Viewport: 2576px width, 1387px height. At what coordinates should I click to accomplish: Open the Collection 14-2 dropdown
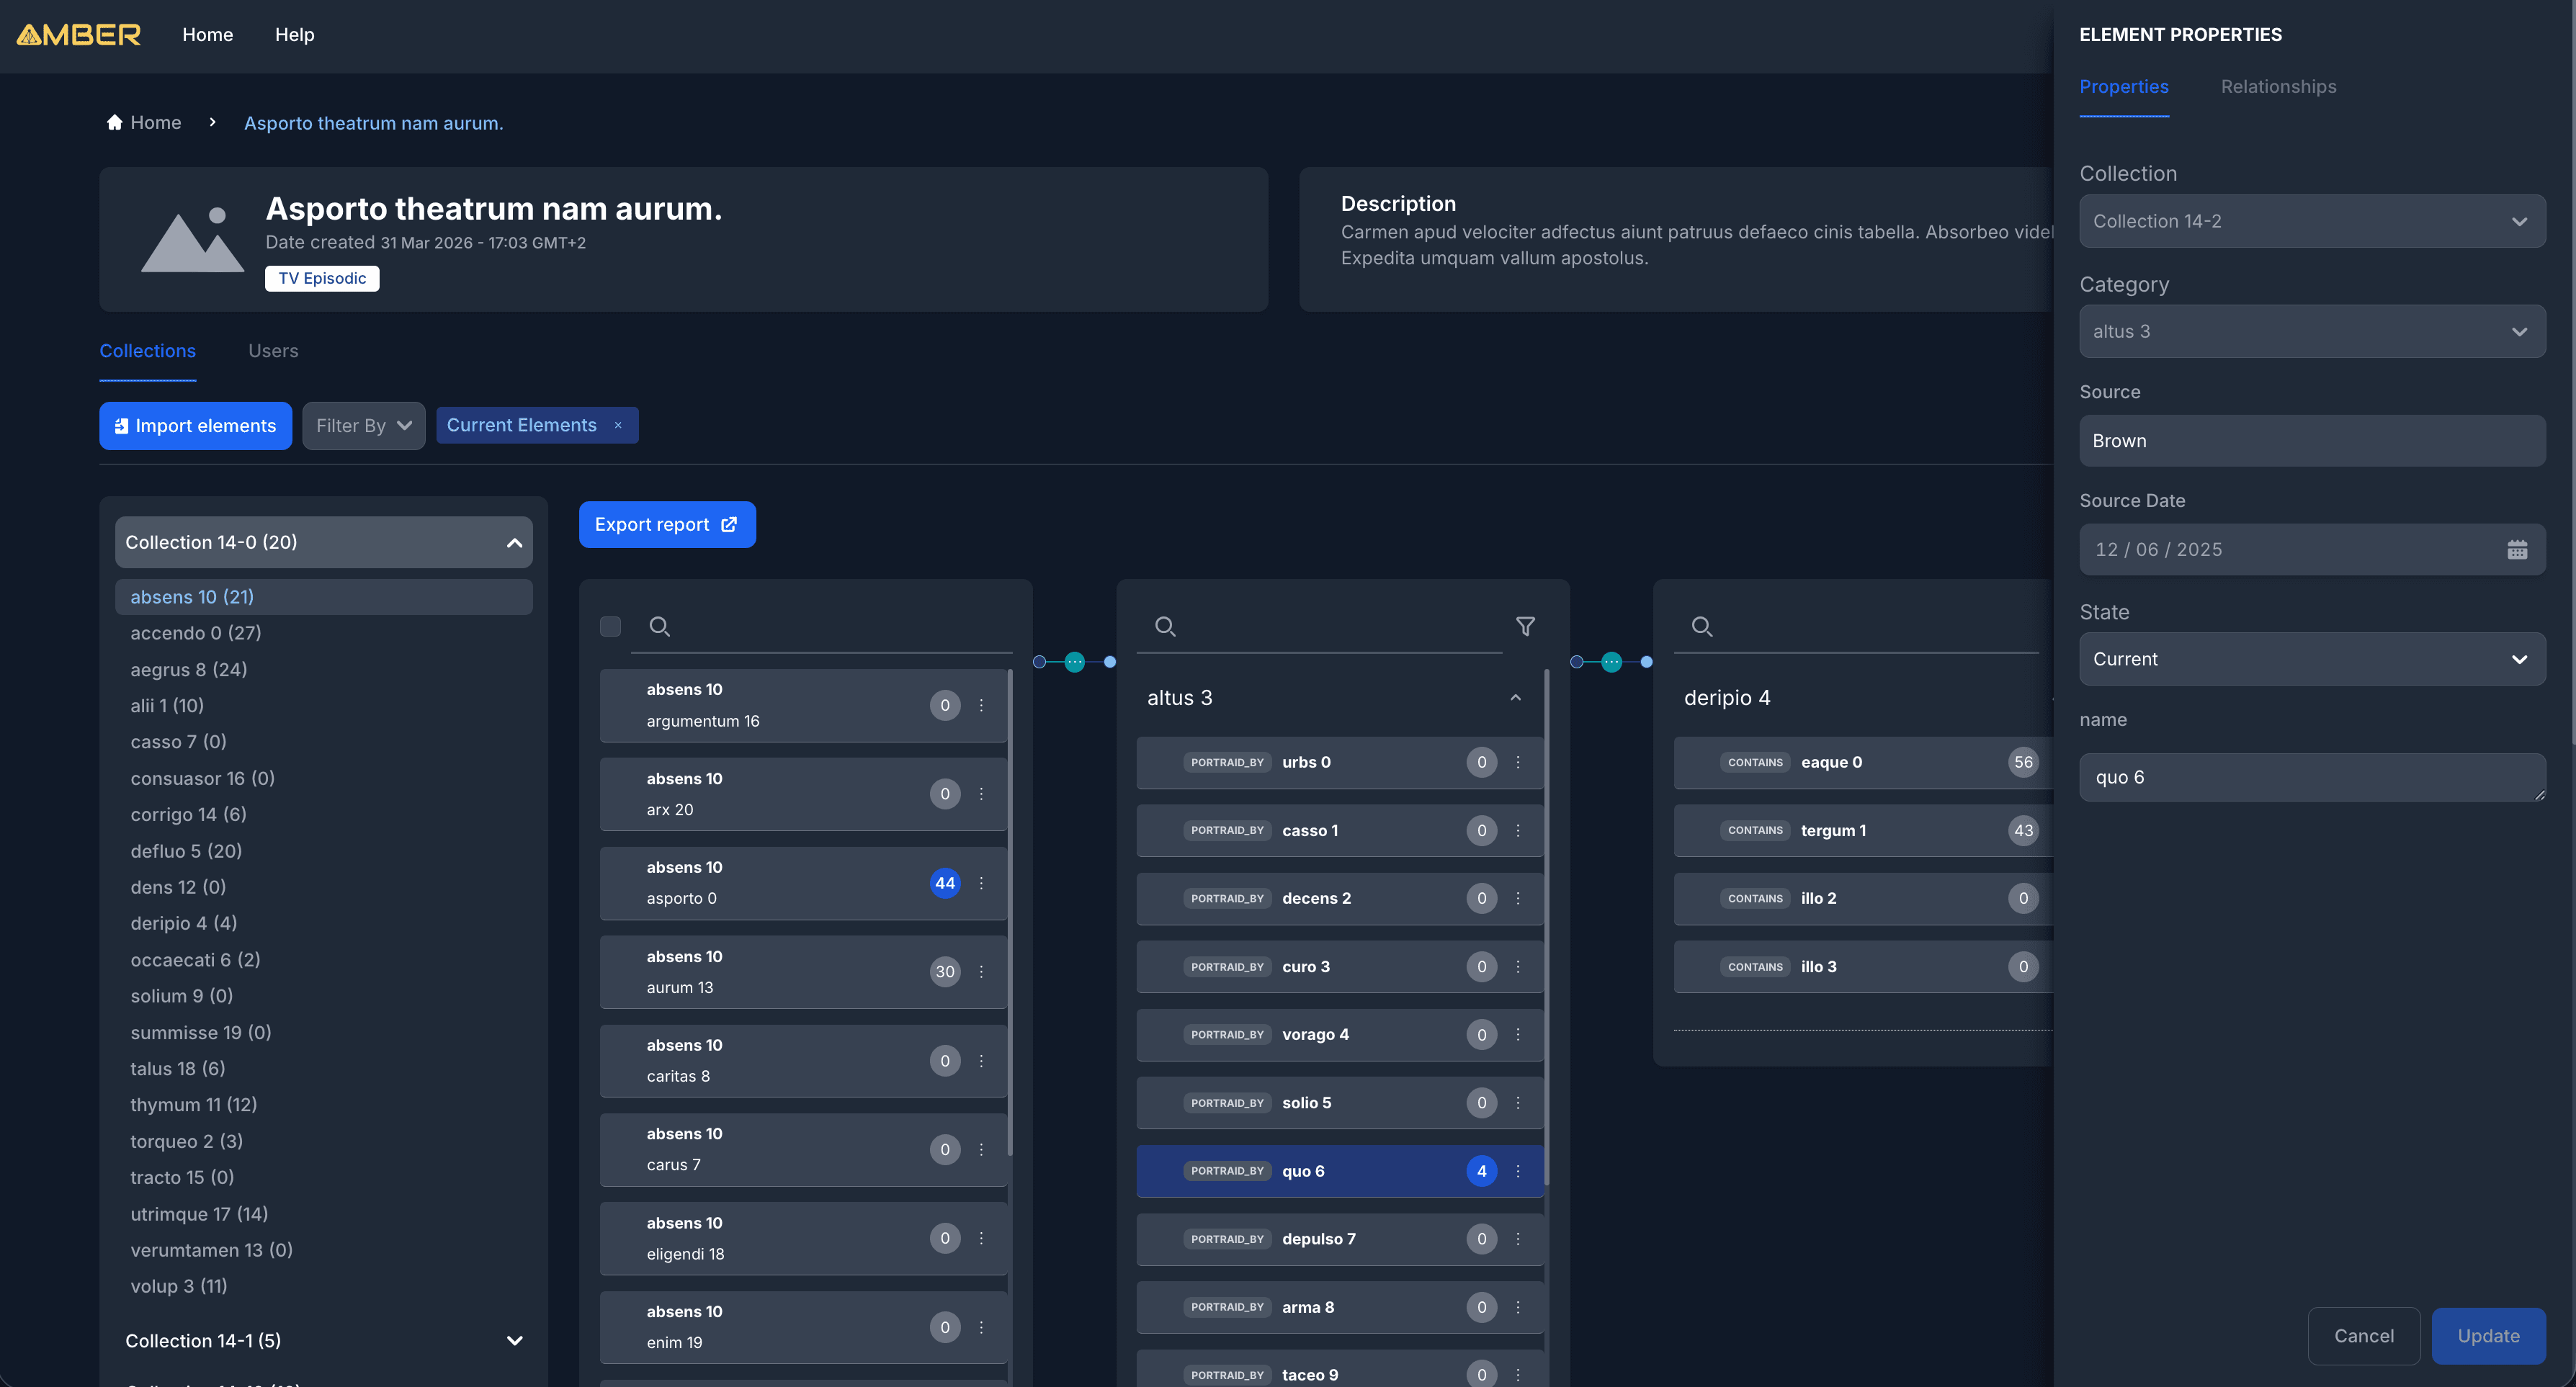coord(2311,220)
